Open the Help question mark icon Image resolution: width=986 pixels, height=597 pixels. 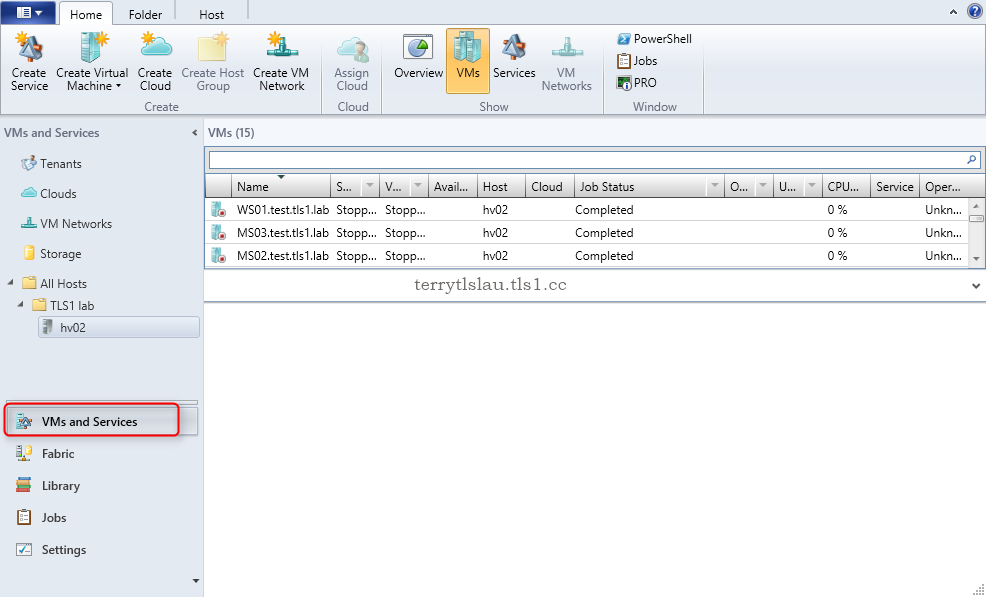(x=975, y=11)
